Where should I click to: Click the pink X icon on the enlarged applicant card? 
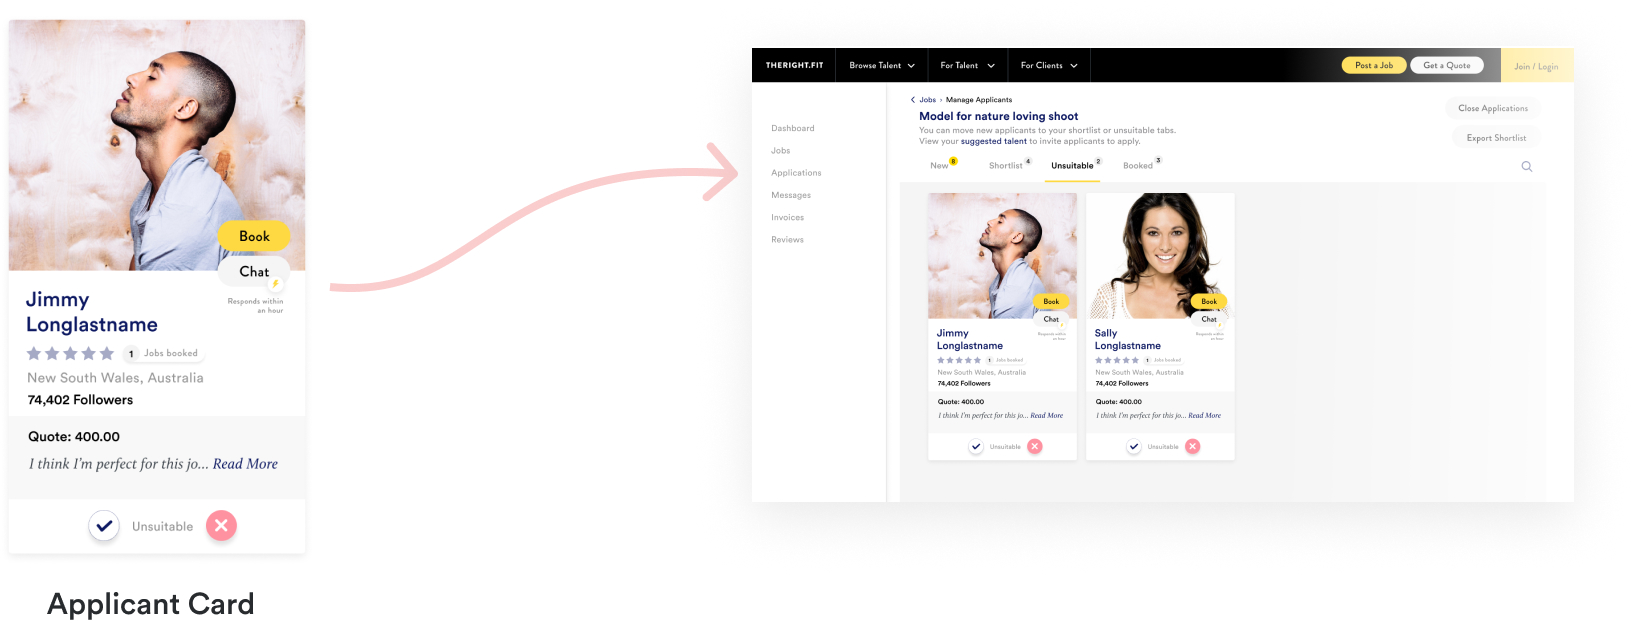point(221,525)
